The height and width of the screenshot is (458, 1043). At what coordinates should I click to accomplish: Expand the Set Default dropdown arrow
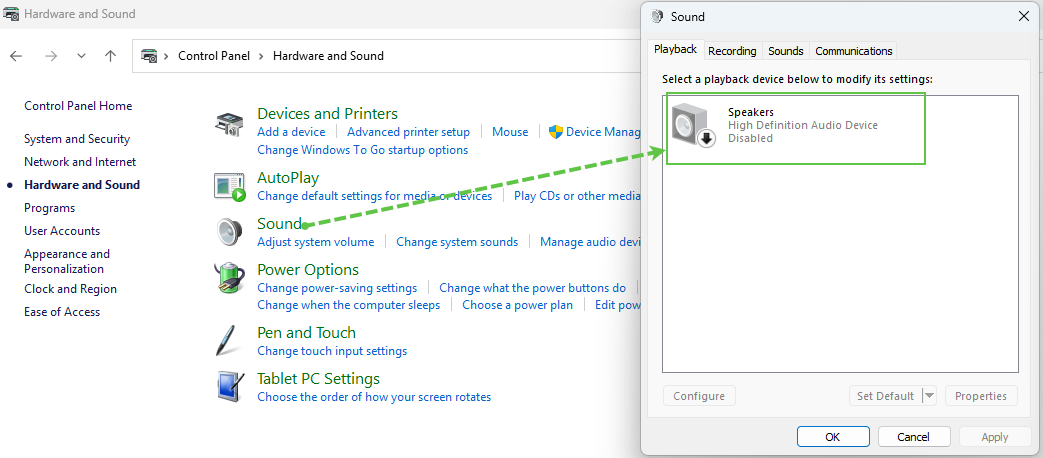[929, 396]
